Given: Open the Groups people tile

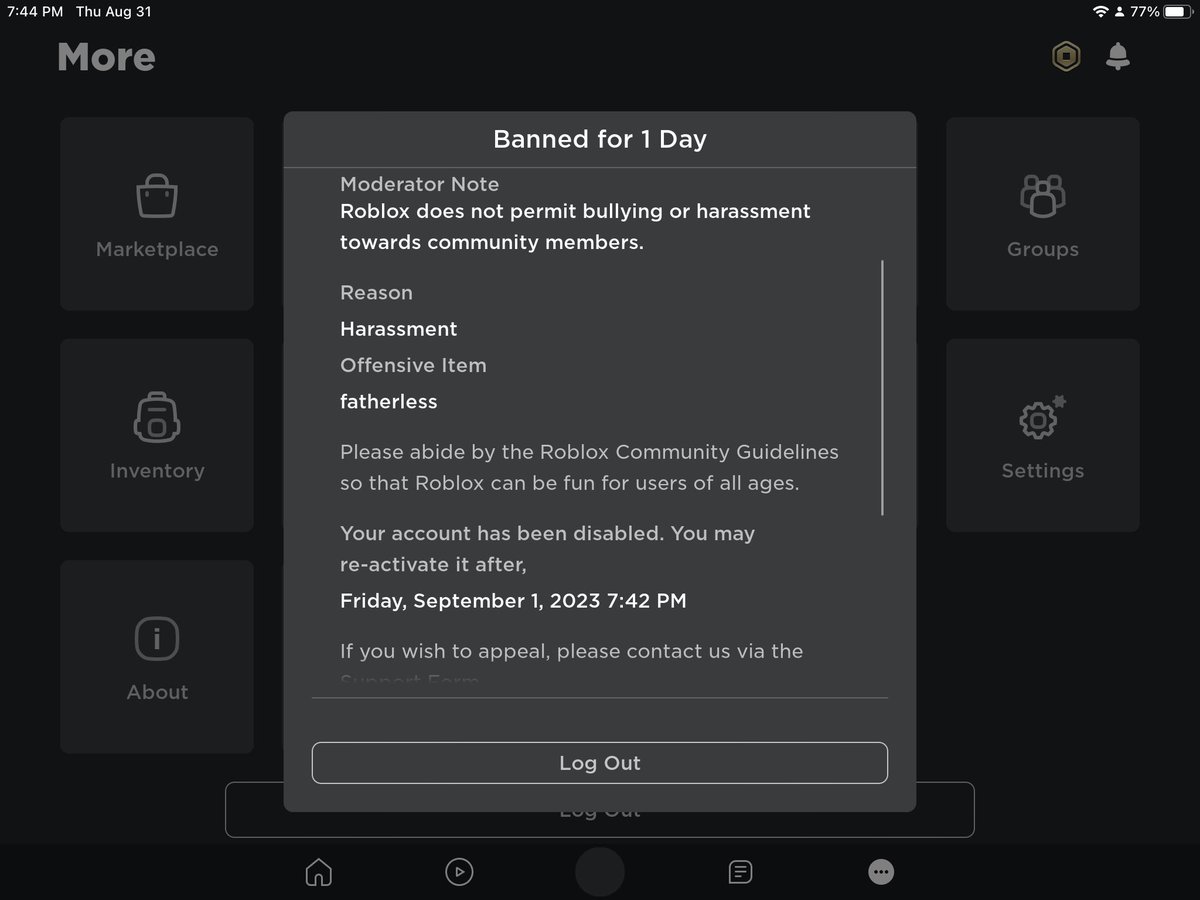Looking at the screenshot, I should click(1043, 214).
